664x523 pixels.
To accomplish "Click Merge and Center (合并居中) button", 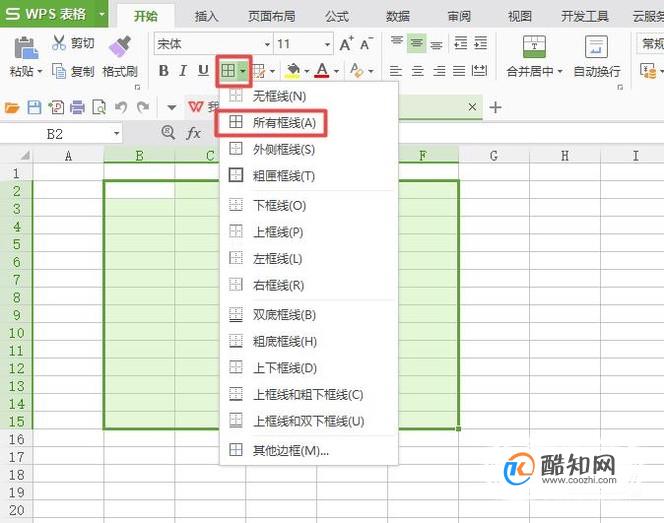I will point(534,57).
